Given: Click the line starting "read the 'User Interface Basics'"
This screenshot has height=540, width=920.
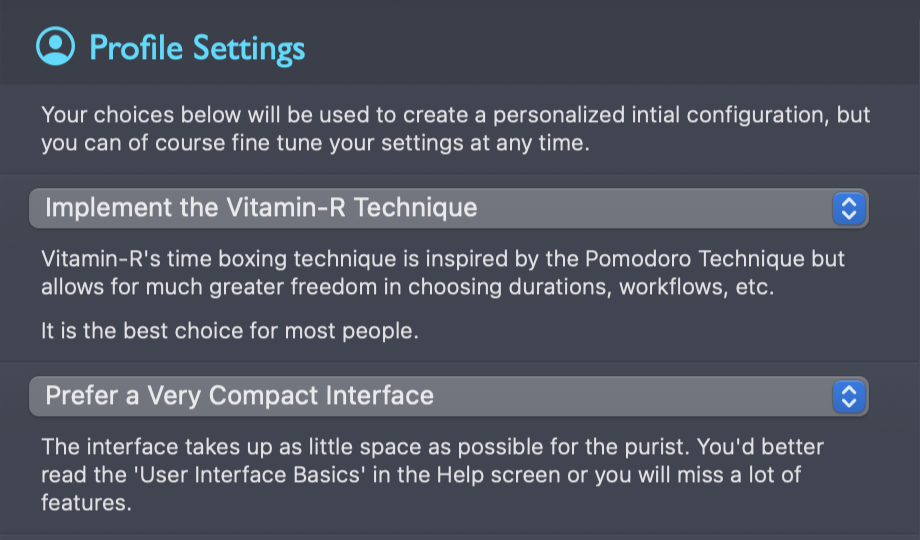Looking at the screenshot, I should coord(420,475).
